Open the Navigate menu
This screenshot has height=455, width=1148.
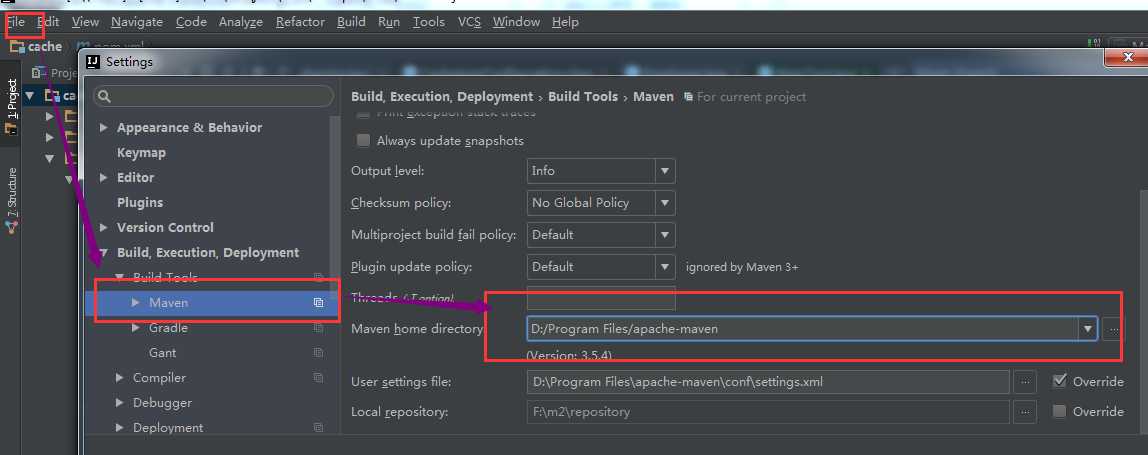[137, 22]
